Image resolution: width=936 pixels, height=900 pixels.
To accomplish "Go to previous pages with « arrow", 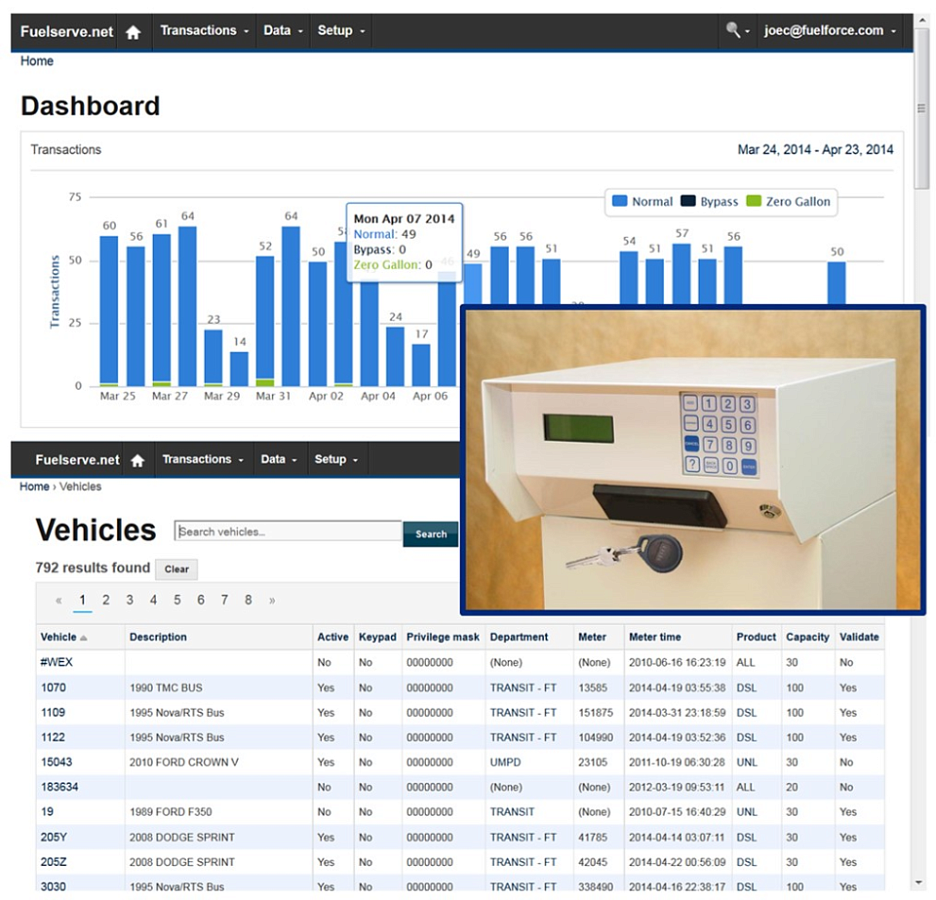I will click(58, 601).
